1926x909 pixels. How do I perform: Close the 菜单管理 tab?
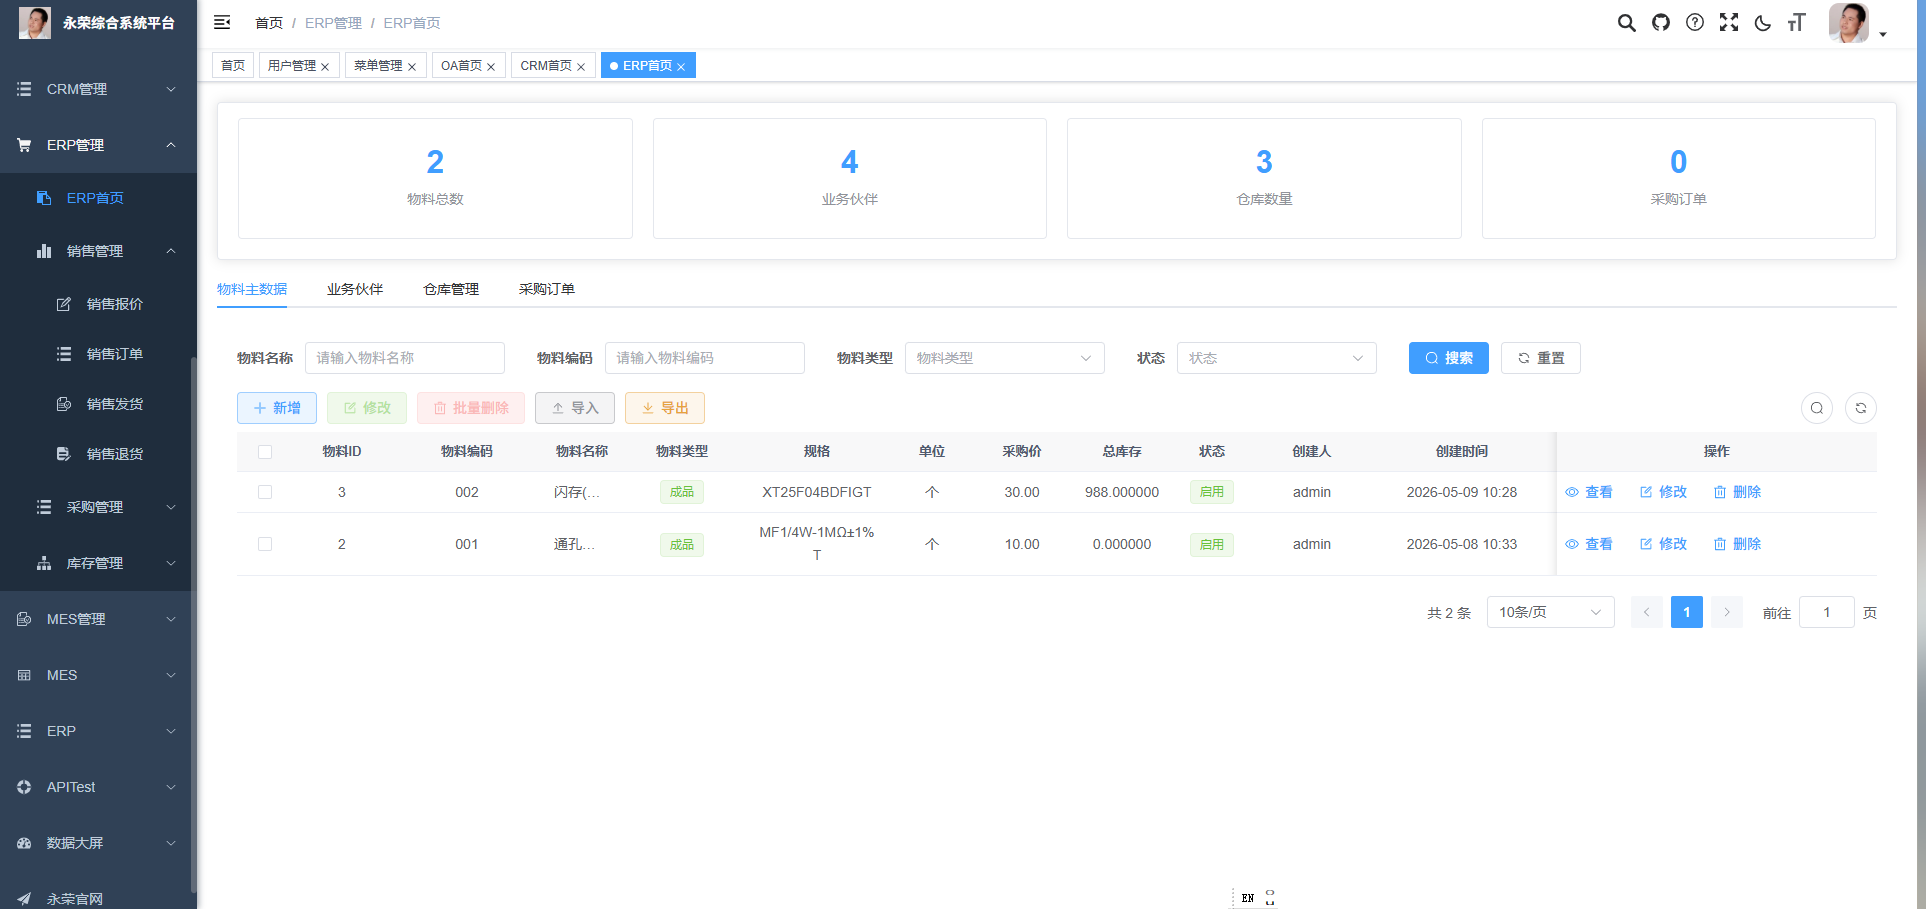(412, 67)
